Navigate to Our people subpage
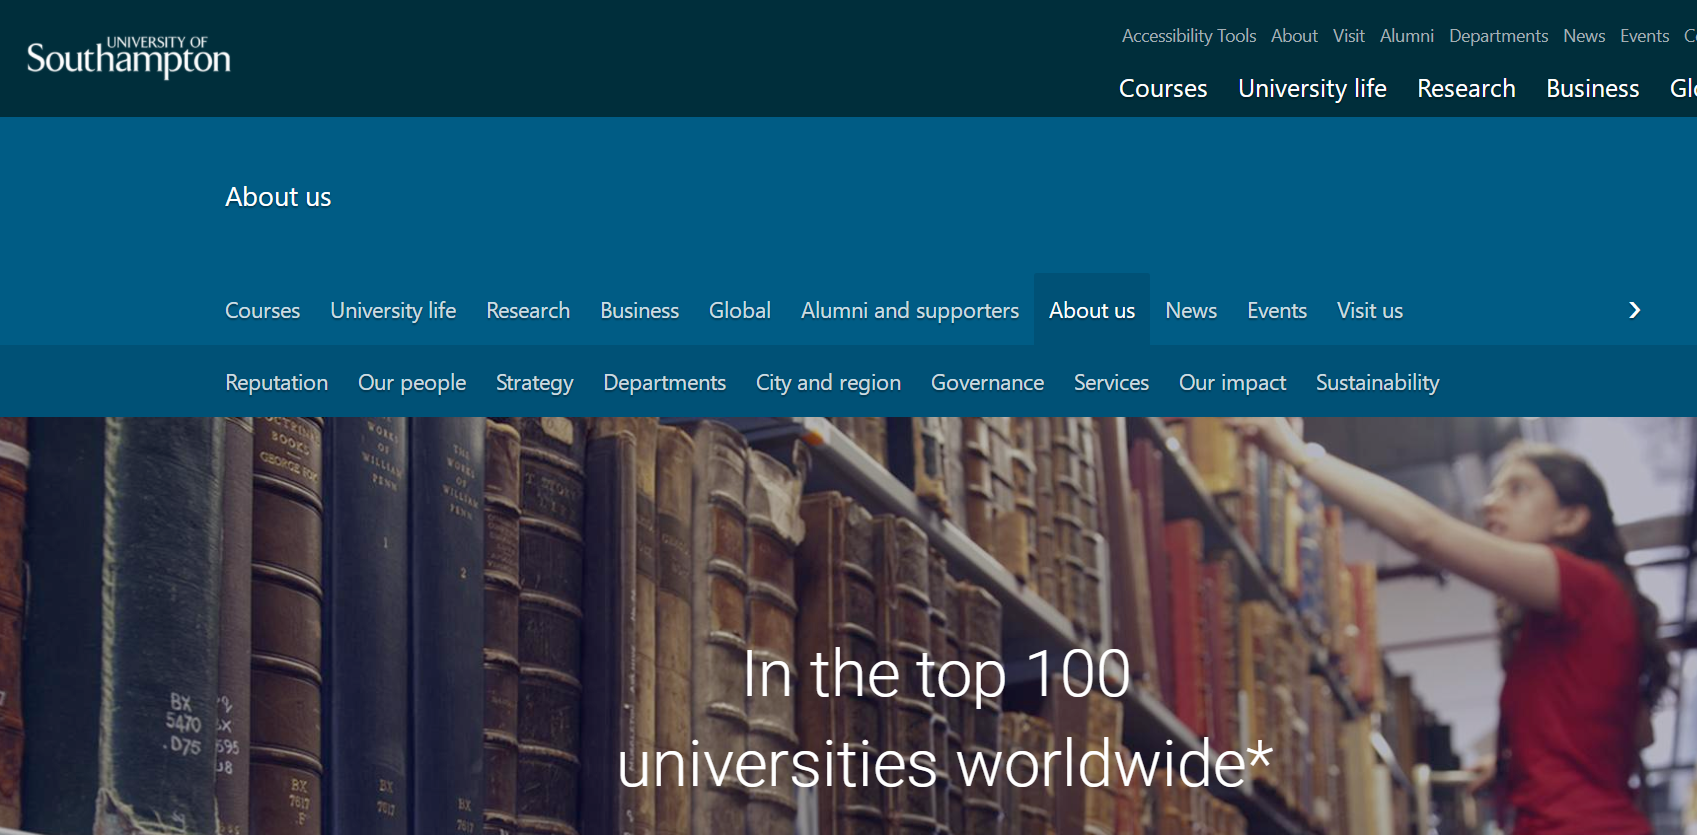This screenshot has width=1697, height=835. [411, 383]
